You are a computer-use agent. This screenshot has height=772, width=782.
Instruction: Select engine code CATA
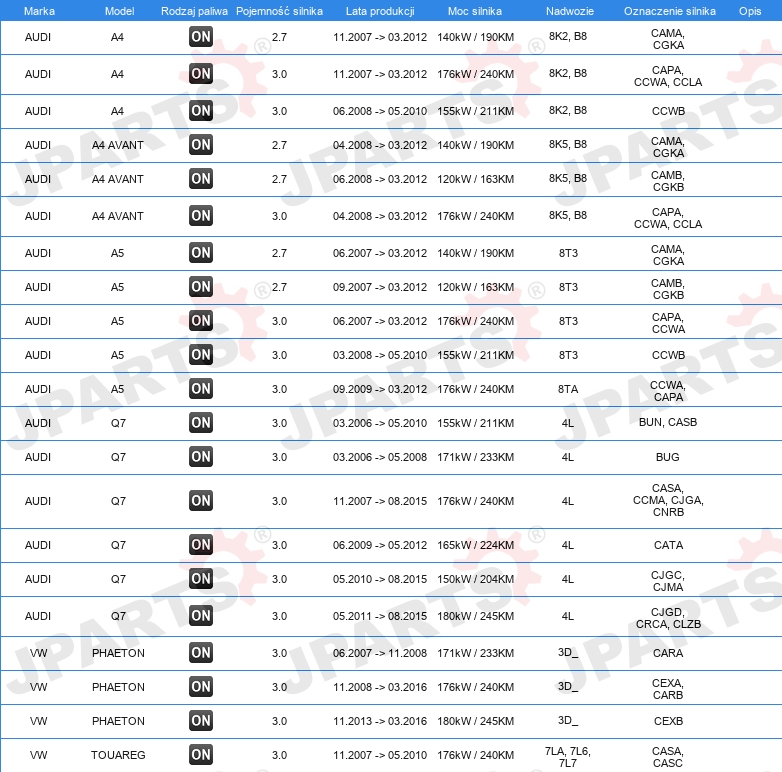click(x=668, y=545)
